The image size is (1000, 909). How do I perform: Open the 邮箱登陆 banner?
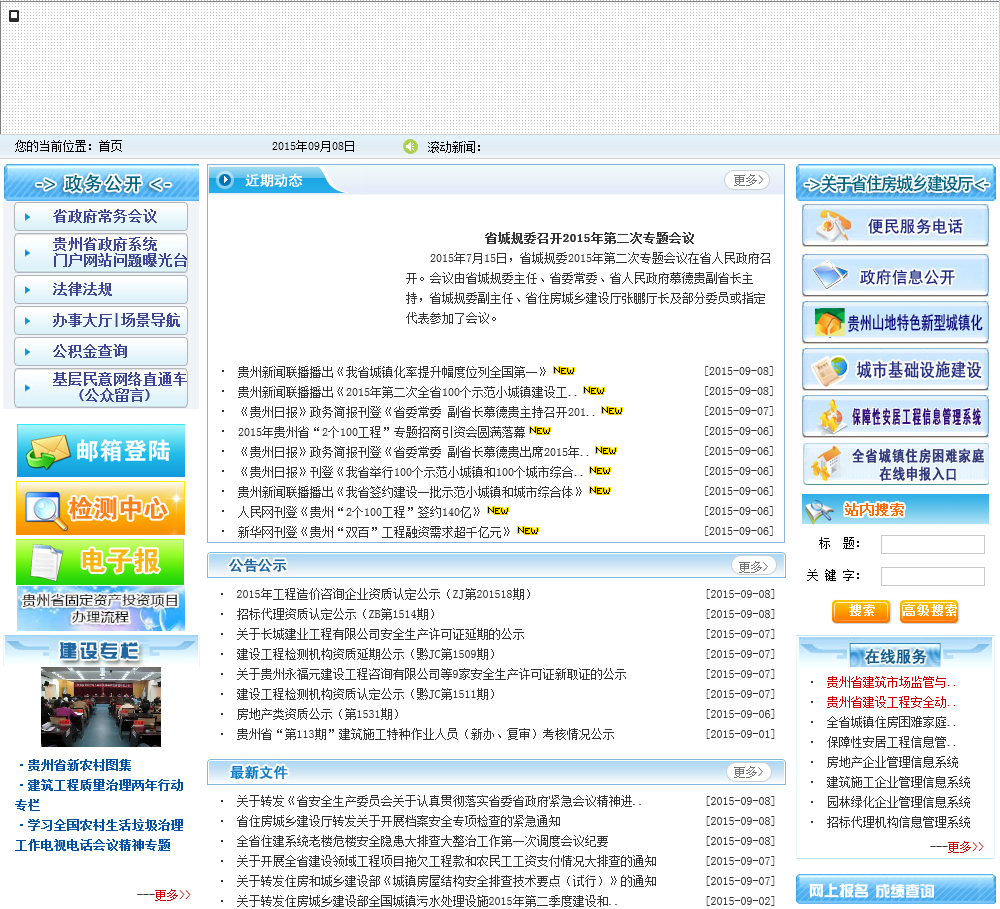click(x=101, y=451)
